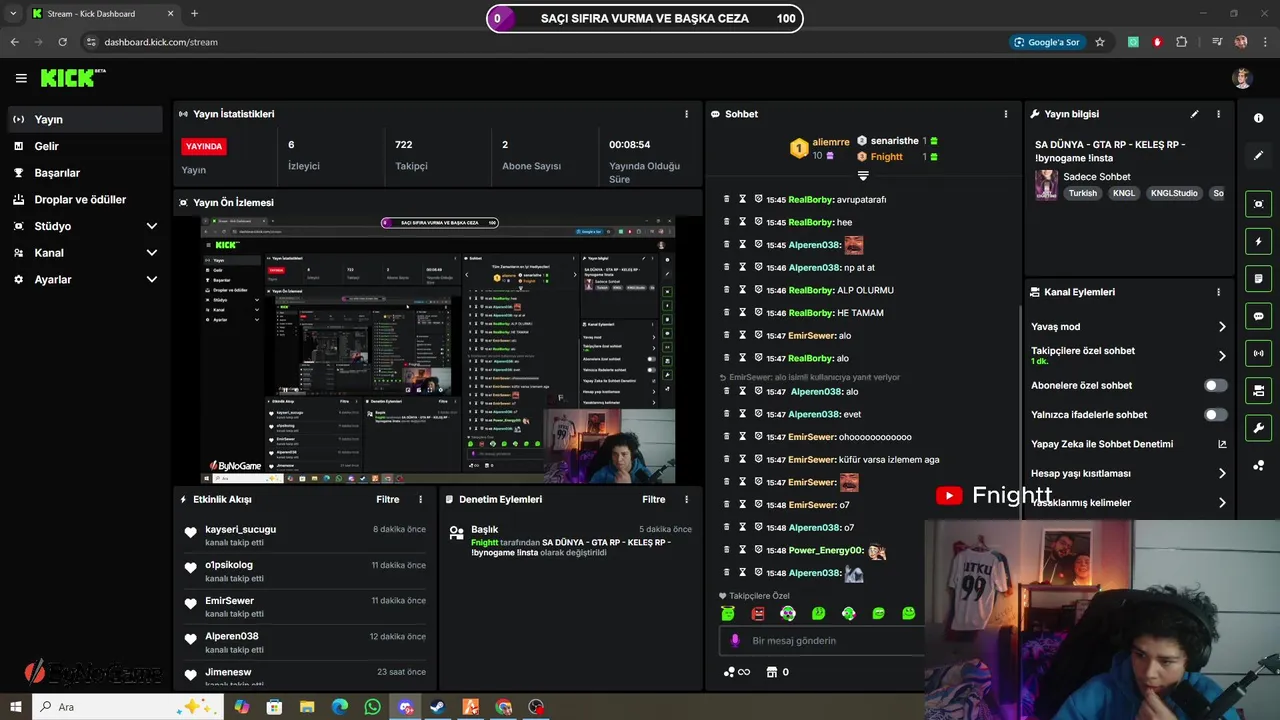Open Etkinlik Akışı three-dot menu
The height and width of the screenshot is (720, 1280).
(x=420, y=499)
